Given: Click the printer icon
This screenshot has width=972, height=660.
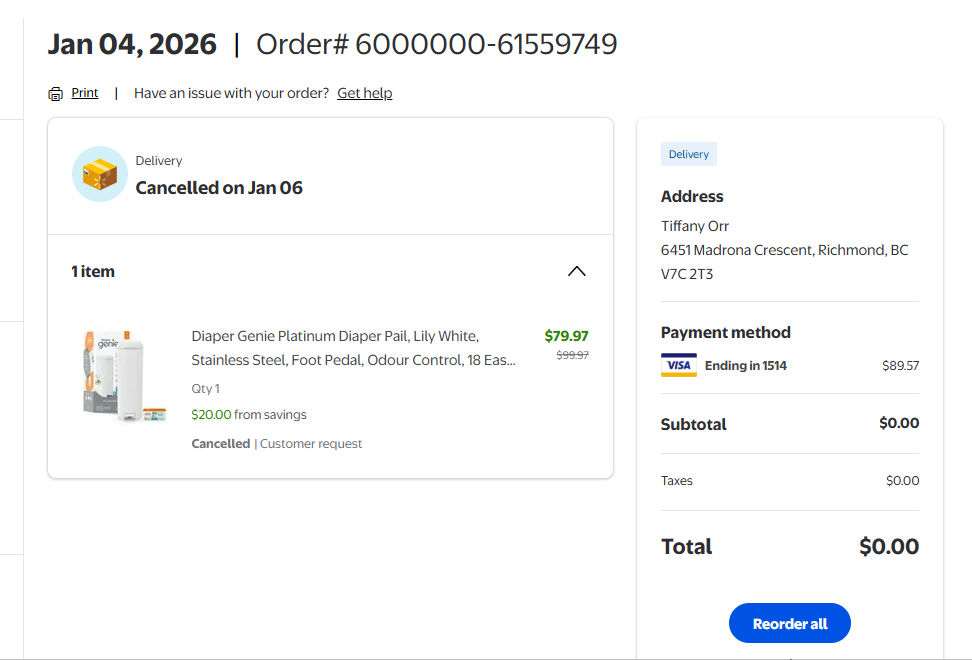Looking at the screenshot, I should click(55, 94).
